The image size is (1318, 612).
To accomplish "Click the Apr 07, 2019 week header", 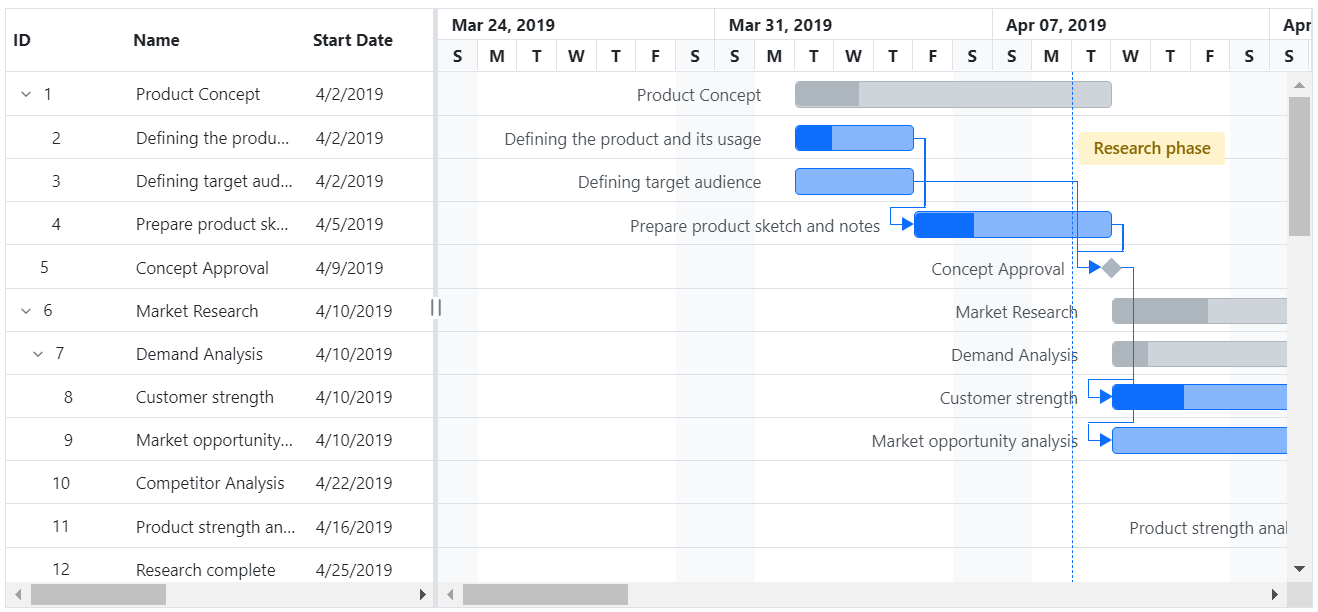I will [1055, 24].
